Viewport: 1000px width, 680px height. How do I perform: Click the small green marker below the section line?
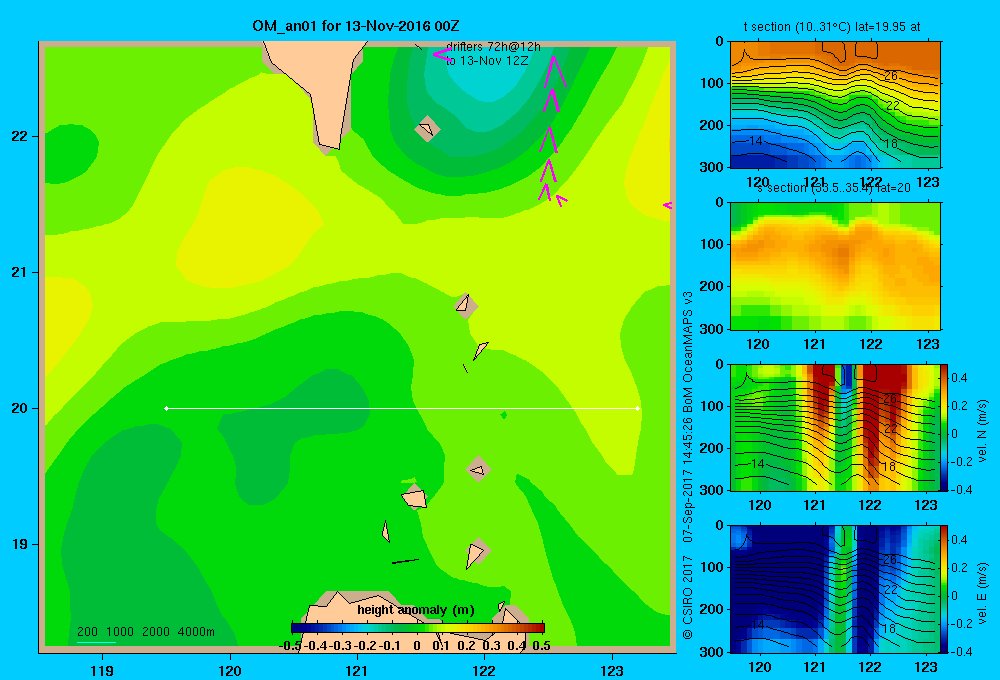click(504, 415)
